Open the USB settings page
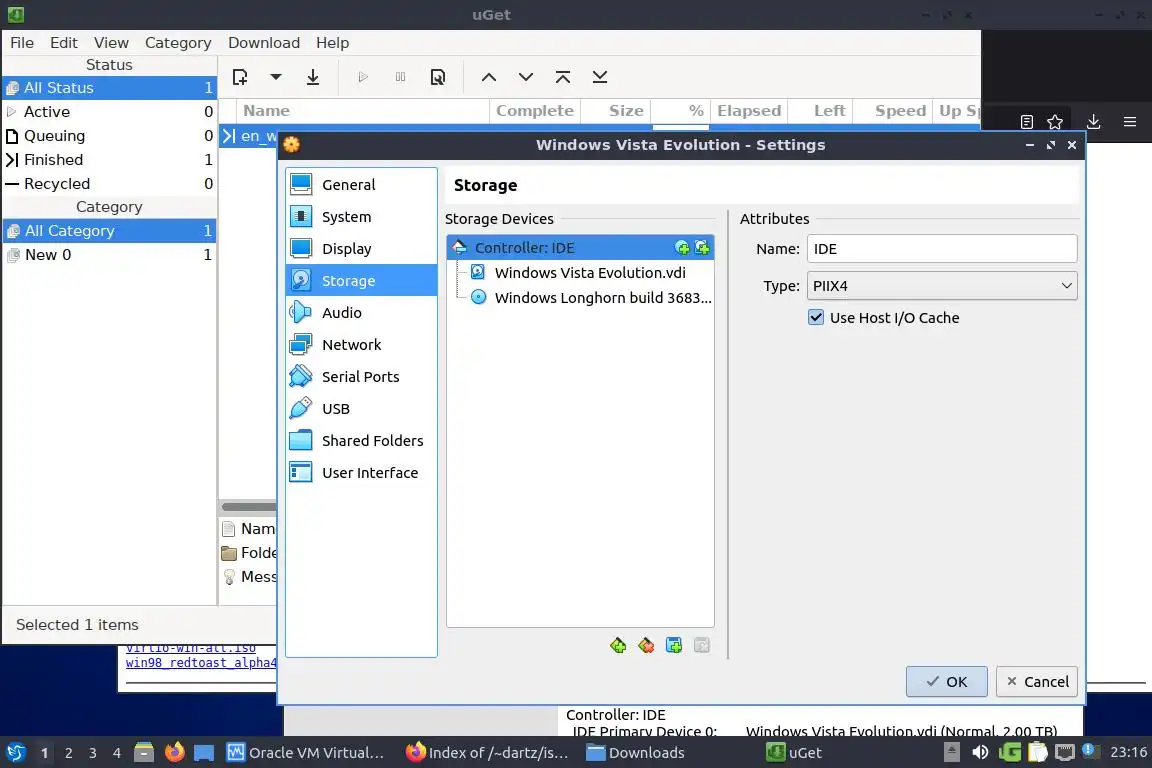1152x768 pixels. pos(361,409)
